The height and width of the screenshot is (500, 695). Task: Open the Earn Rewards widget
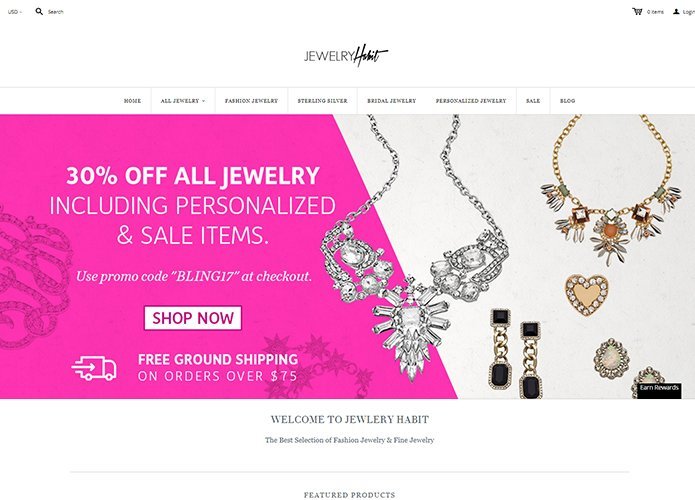(x=659, y=390)
